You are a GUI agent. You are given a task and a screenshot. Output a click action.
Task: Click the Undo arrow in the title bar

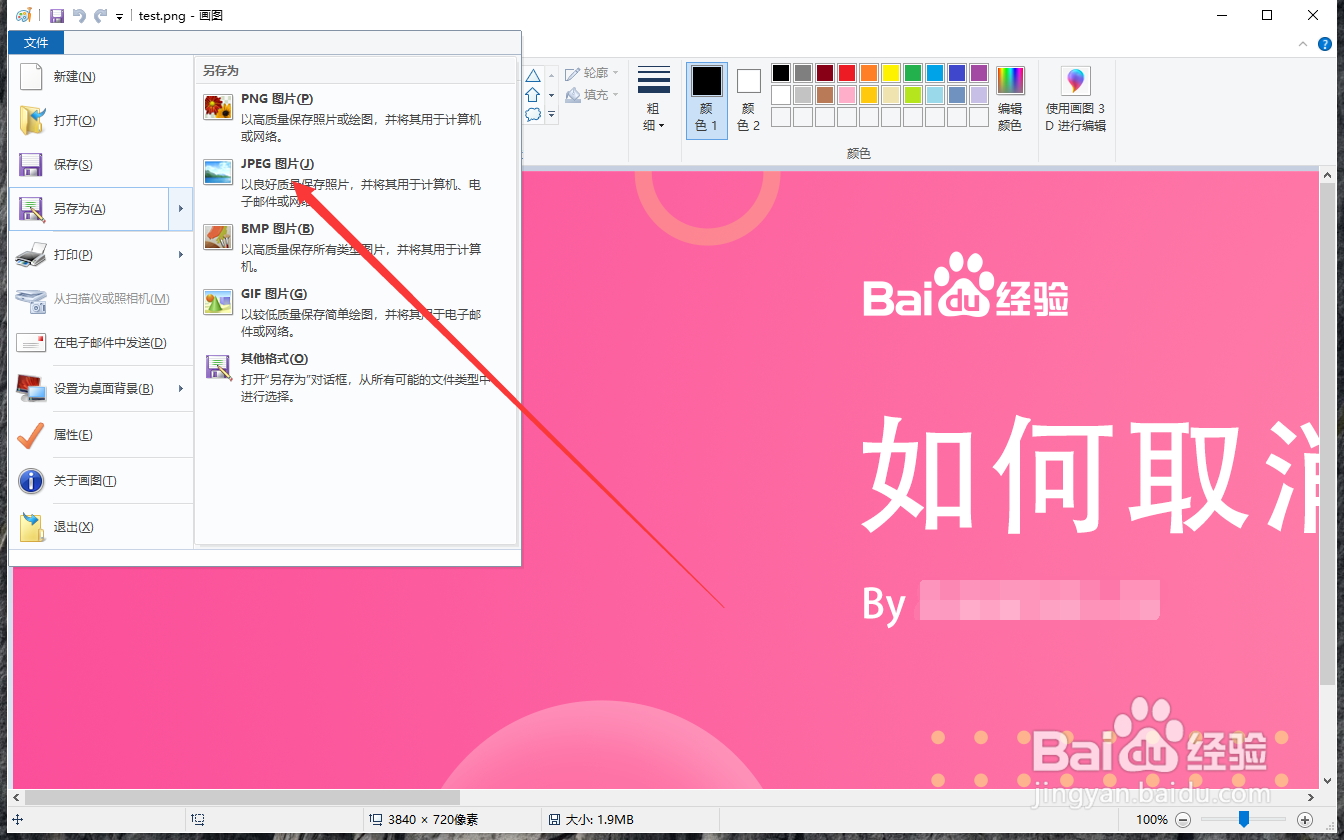tap(79, 15)
